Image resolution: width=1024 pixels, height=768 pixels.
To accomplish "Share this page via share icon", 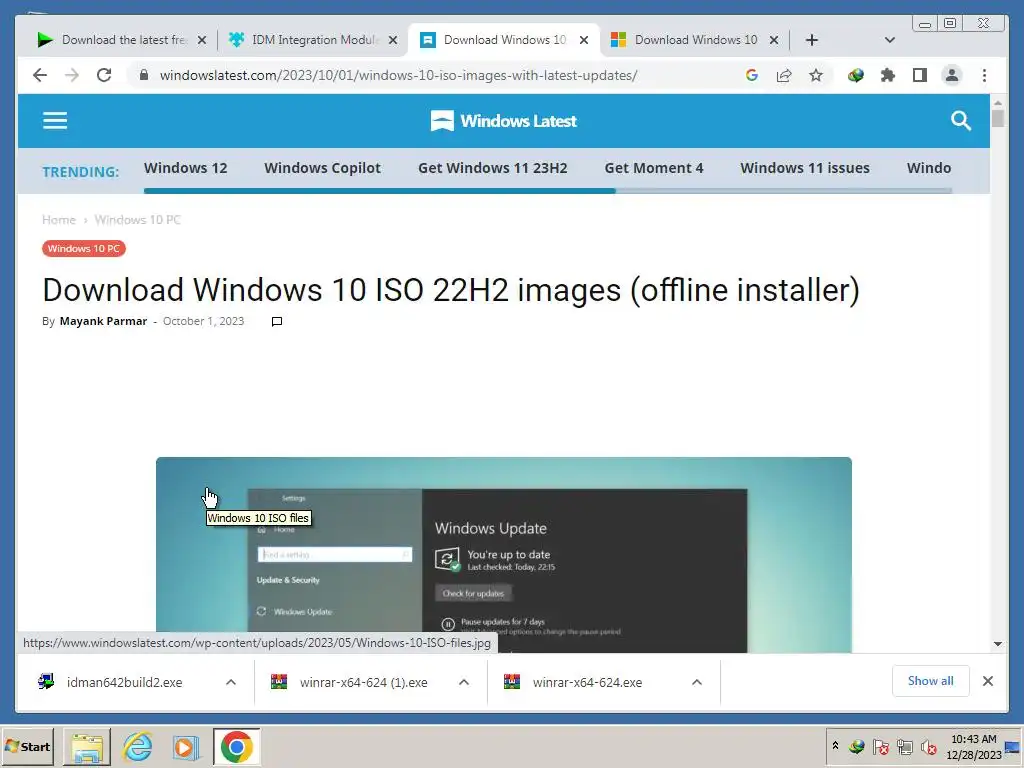I will point(784,75).
